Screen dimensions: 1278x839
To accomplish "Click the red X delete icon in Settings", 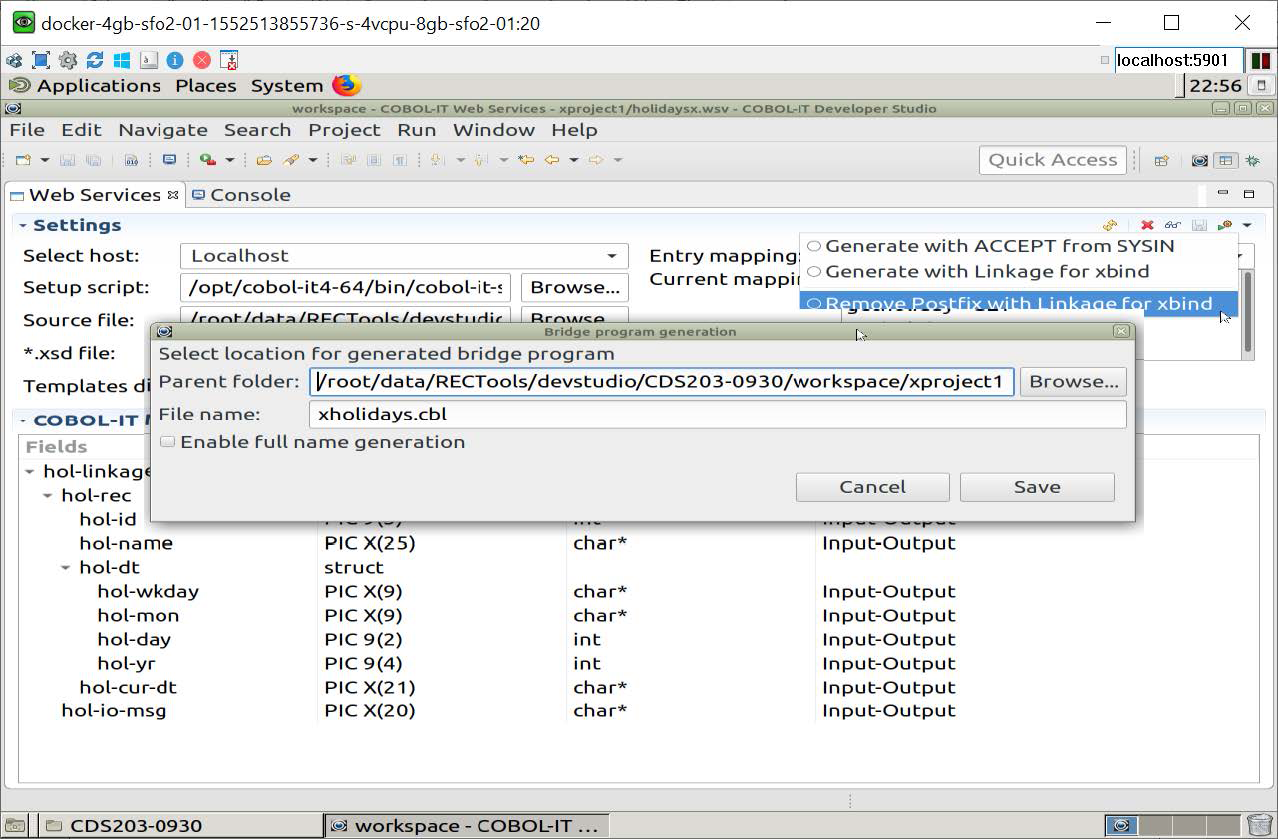I will click(1147, 226).
